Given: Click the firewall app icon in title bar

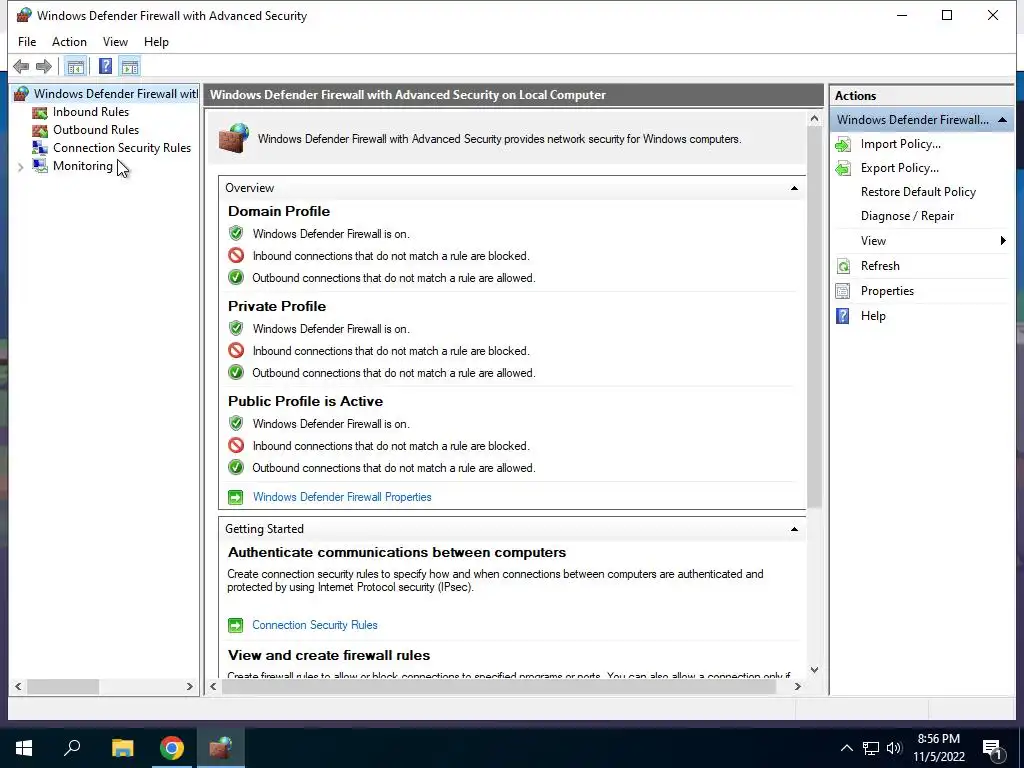Looking at the screenshot, I should [24, 15].
